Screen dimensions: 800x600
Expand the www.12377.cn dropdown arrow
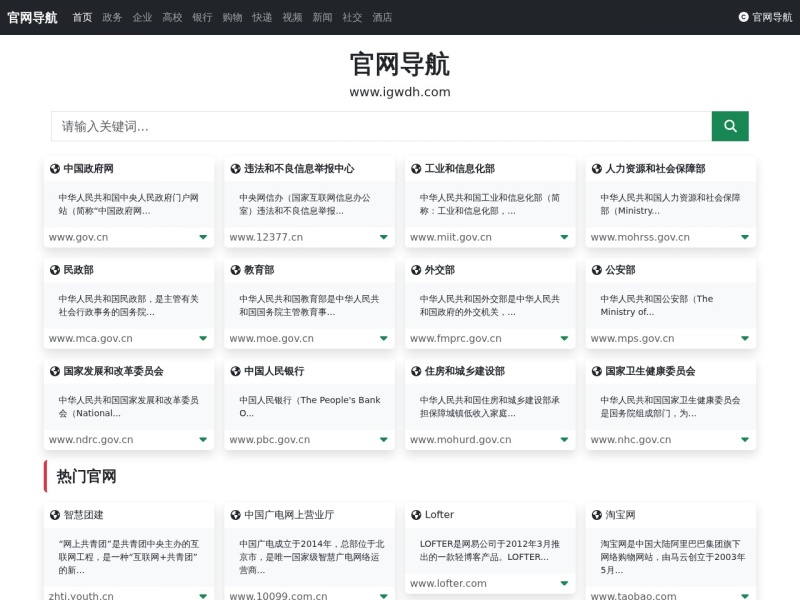[x=384, y=237]
